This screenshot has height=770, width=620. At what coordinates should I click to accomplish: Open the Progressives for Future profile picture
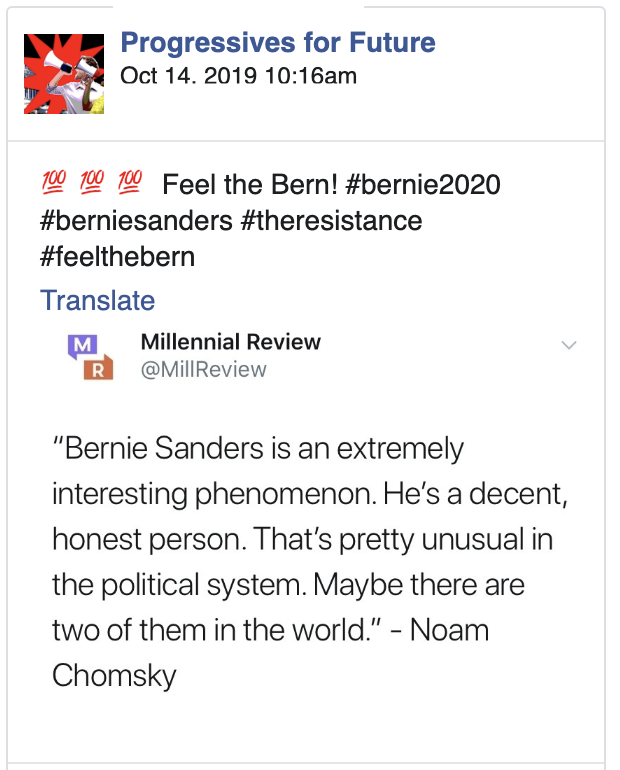pyautogui.click(x=64, y=73)
